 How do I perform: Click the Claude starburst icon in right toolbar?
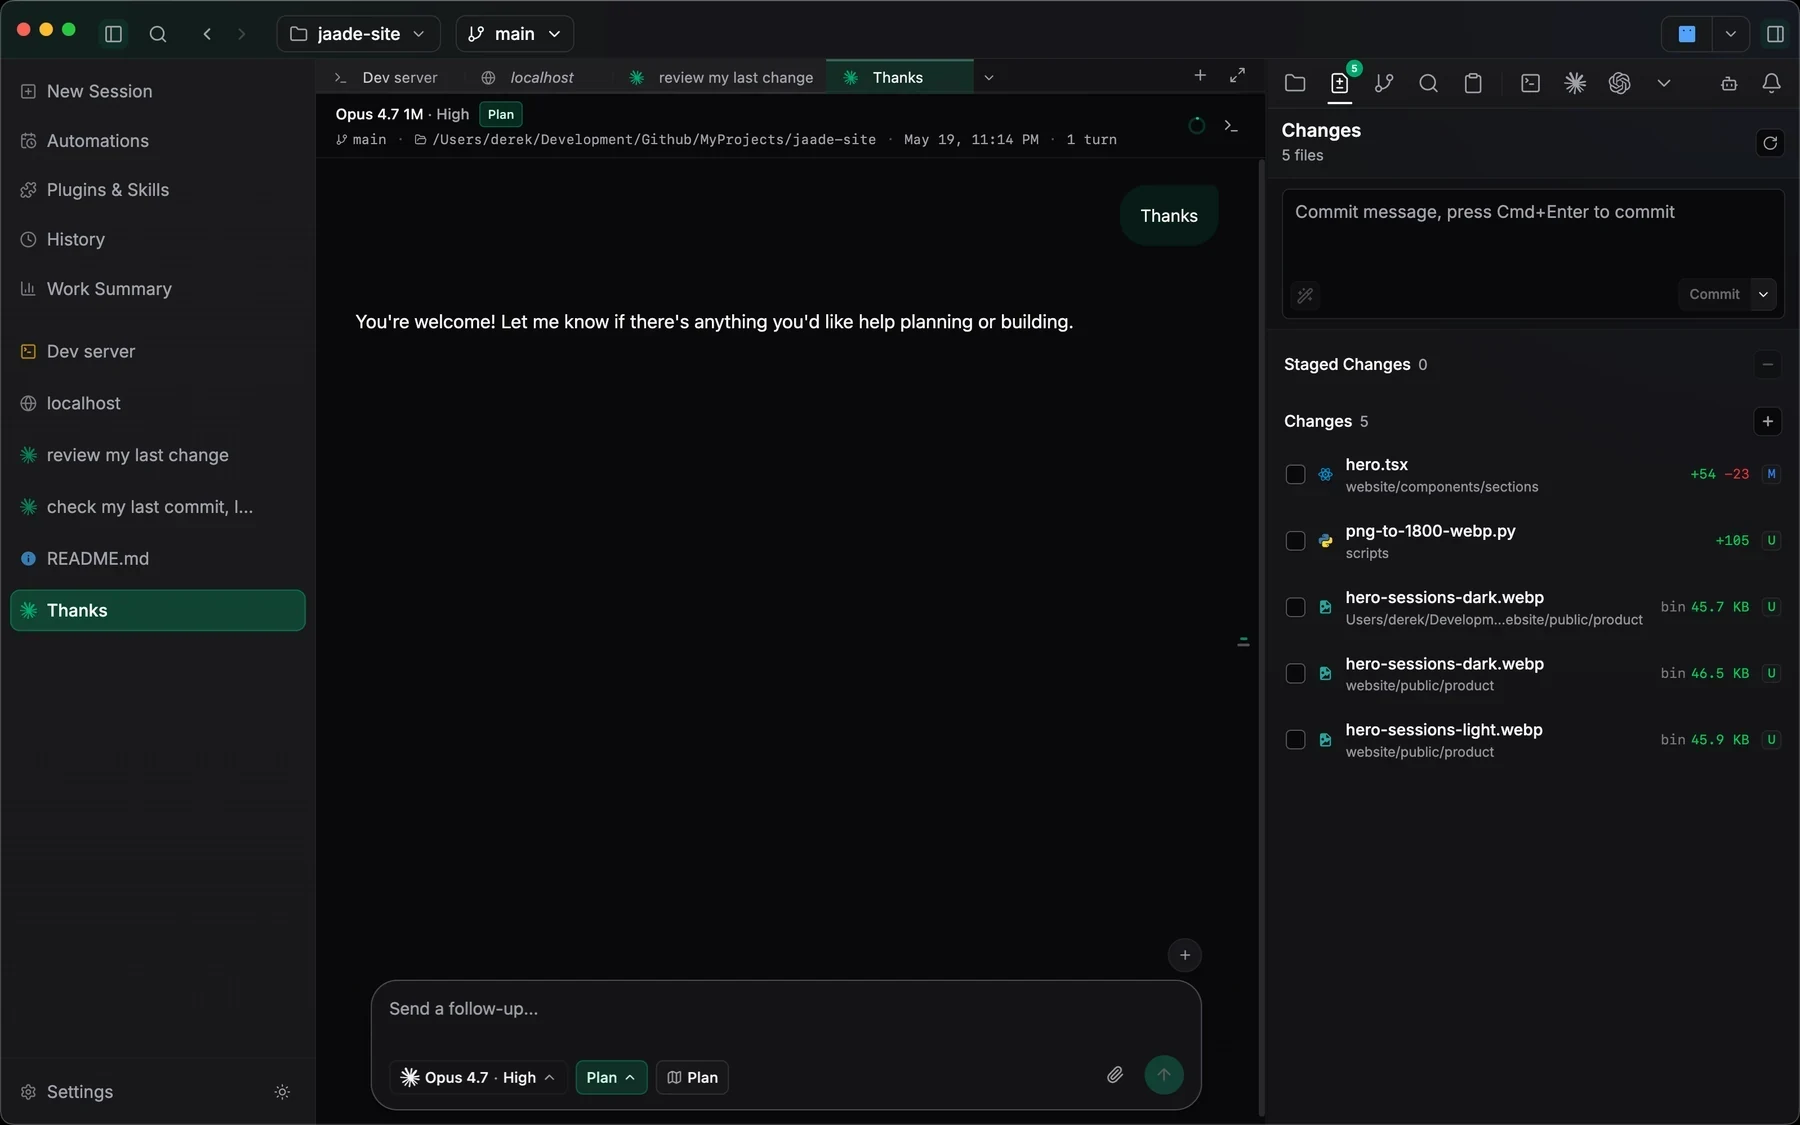[x=1575, y=83]
